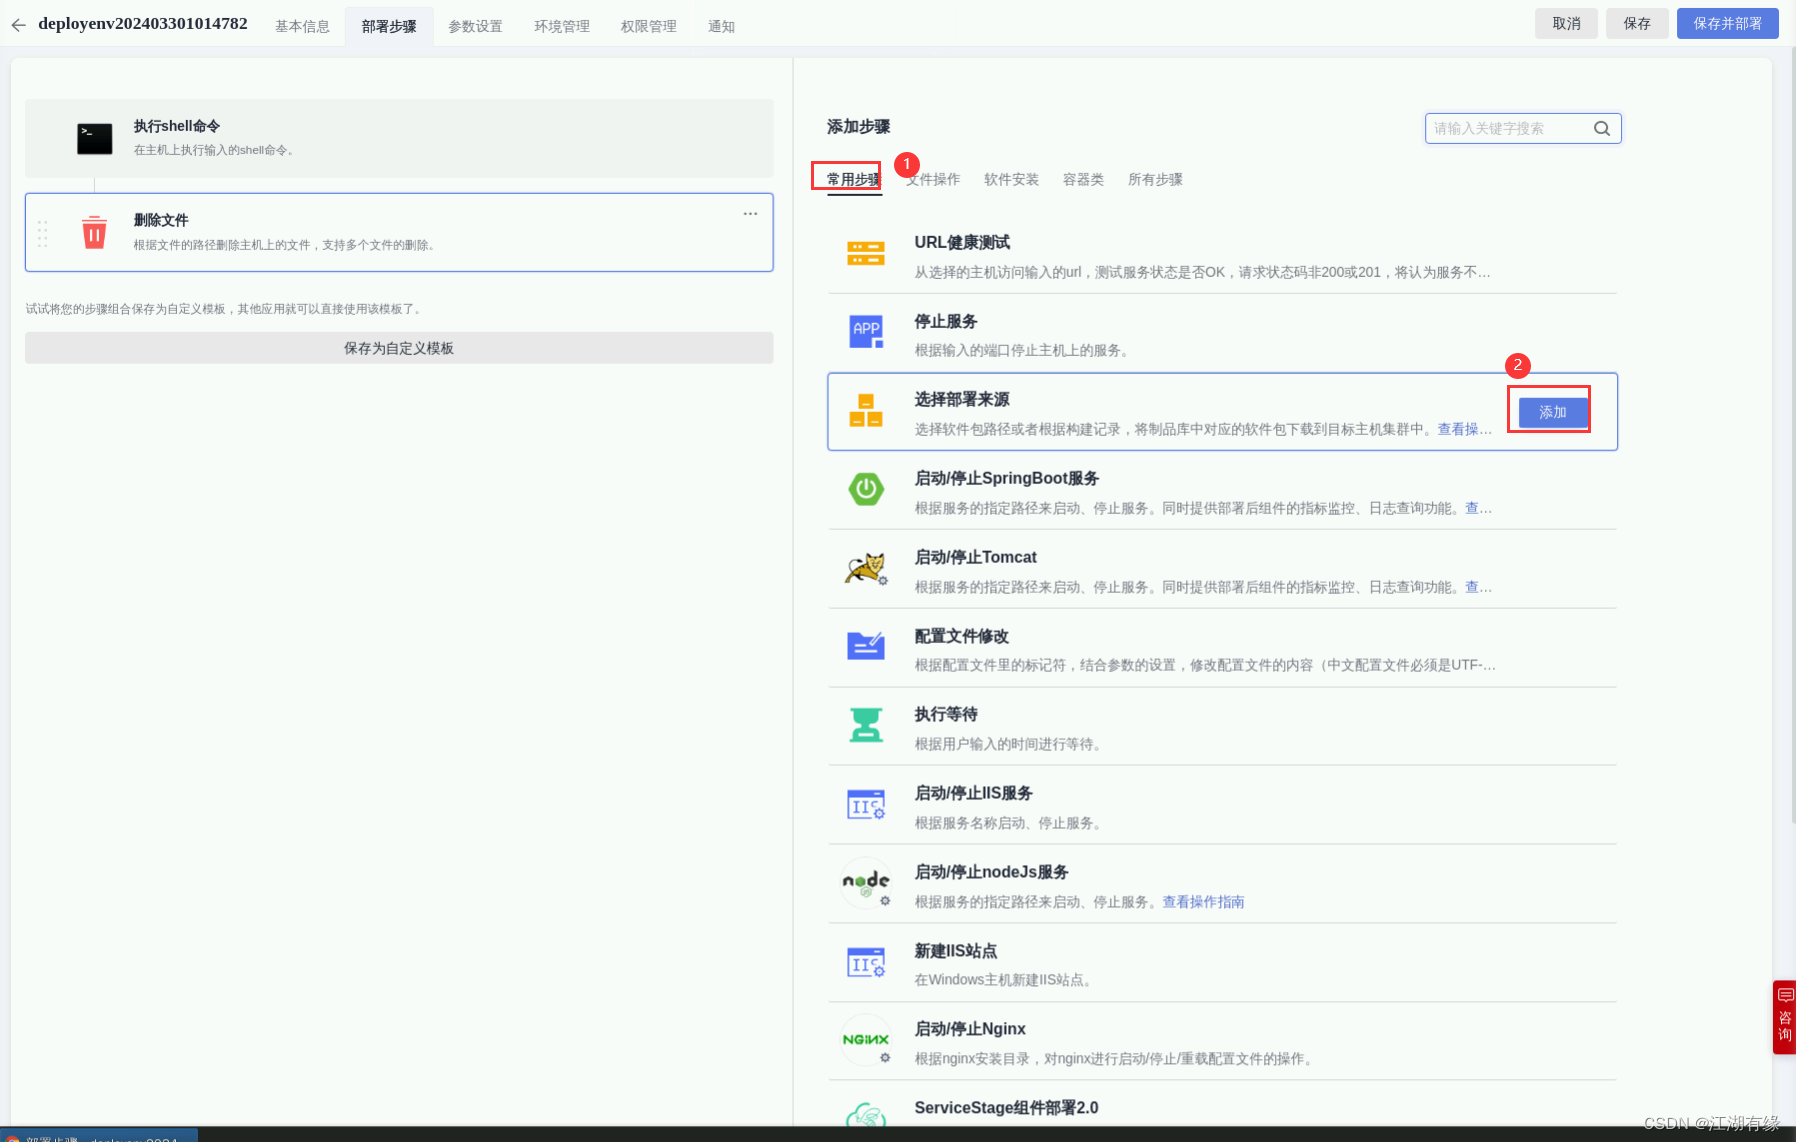Click the SpringBoot service step icon
1796x1142 pixels.
pyautogui.click(x=866, y=490)
